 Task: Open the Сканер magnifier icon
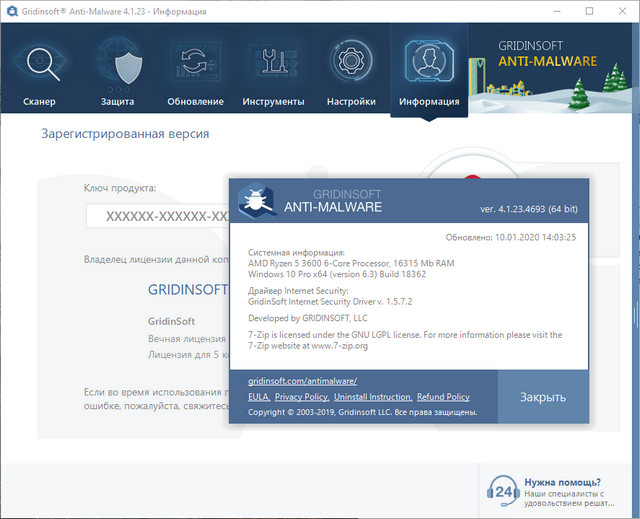click(40, 66)
